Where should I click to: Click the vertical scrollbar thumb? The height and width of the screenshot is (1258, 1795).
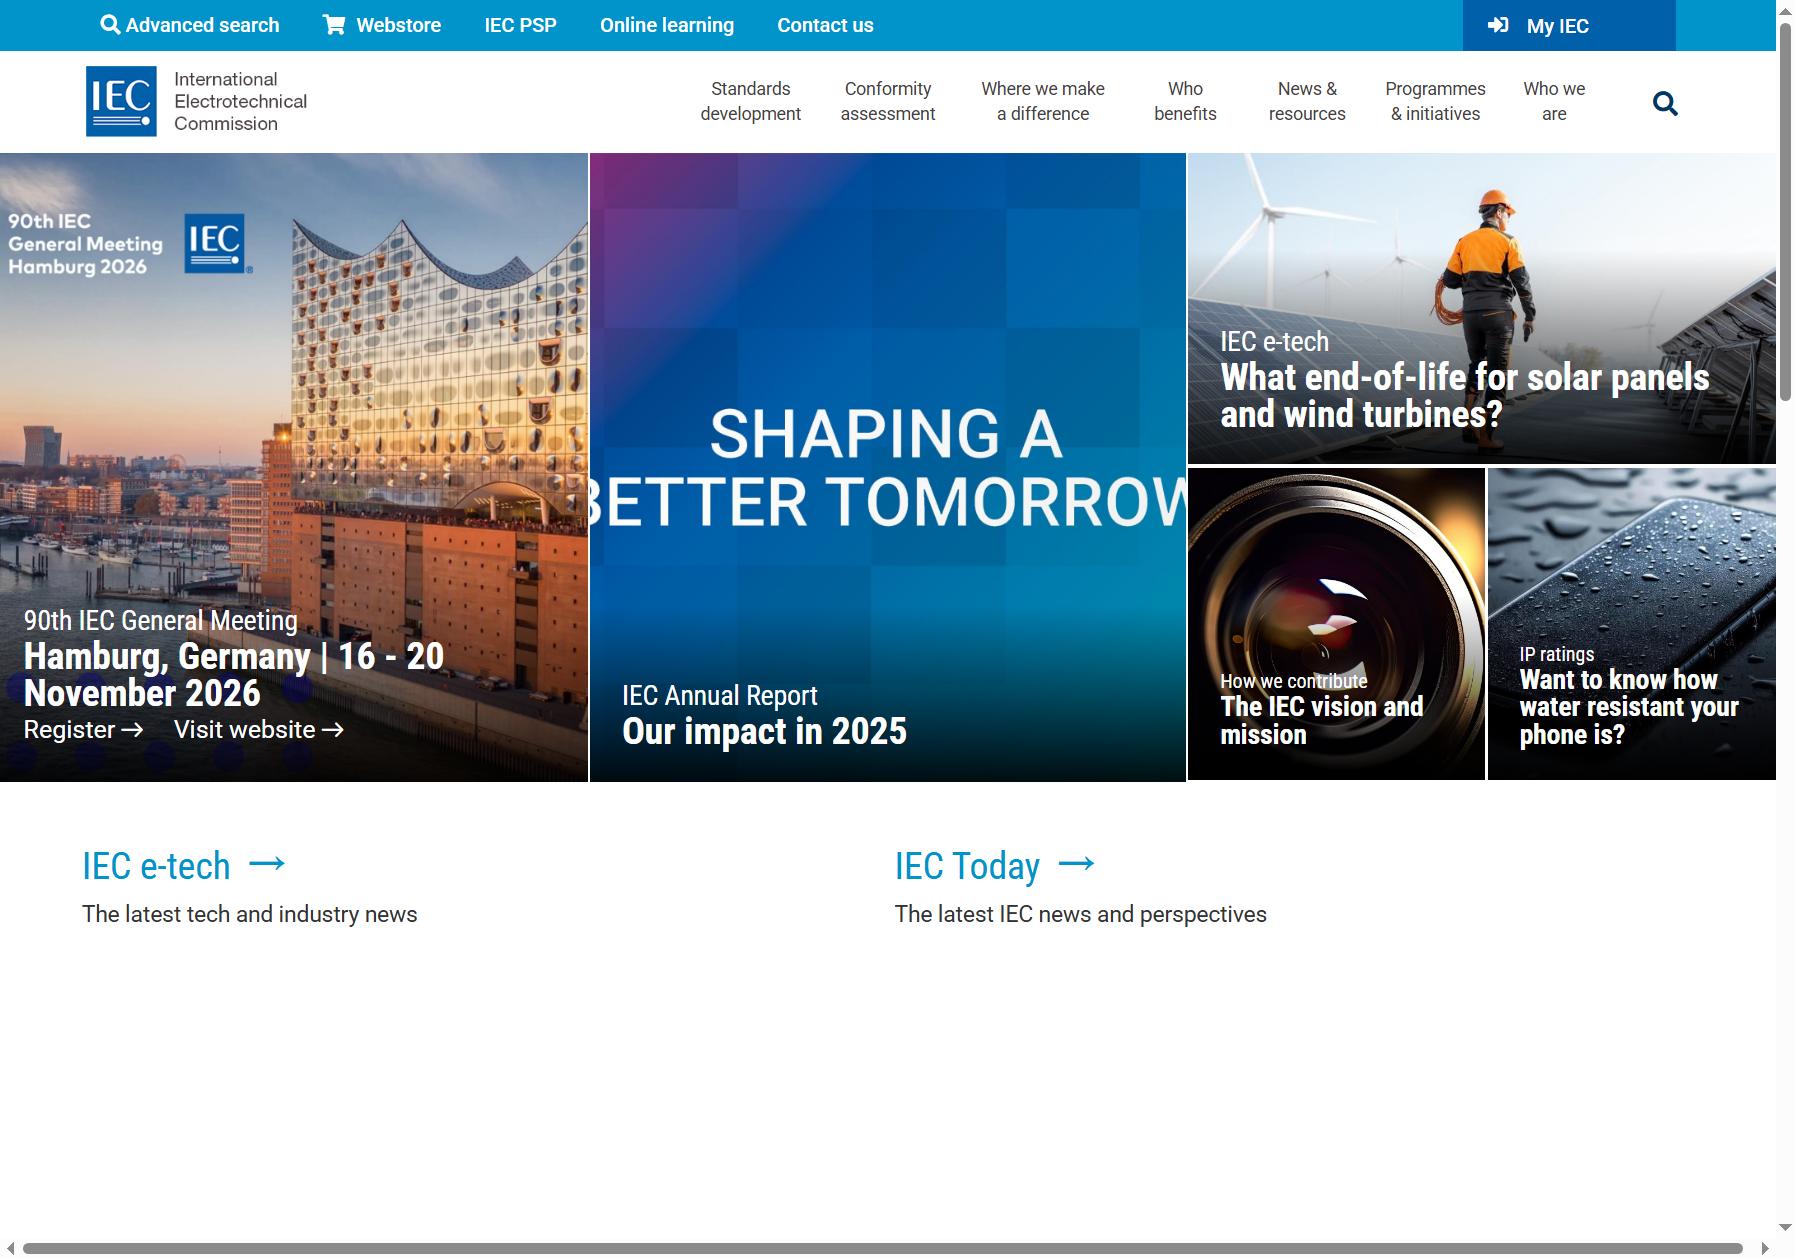coord(1785,212)
